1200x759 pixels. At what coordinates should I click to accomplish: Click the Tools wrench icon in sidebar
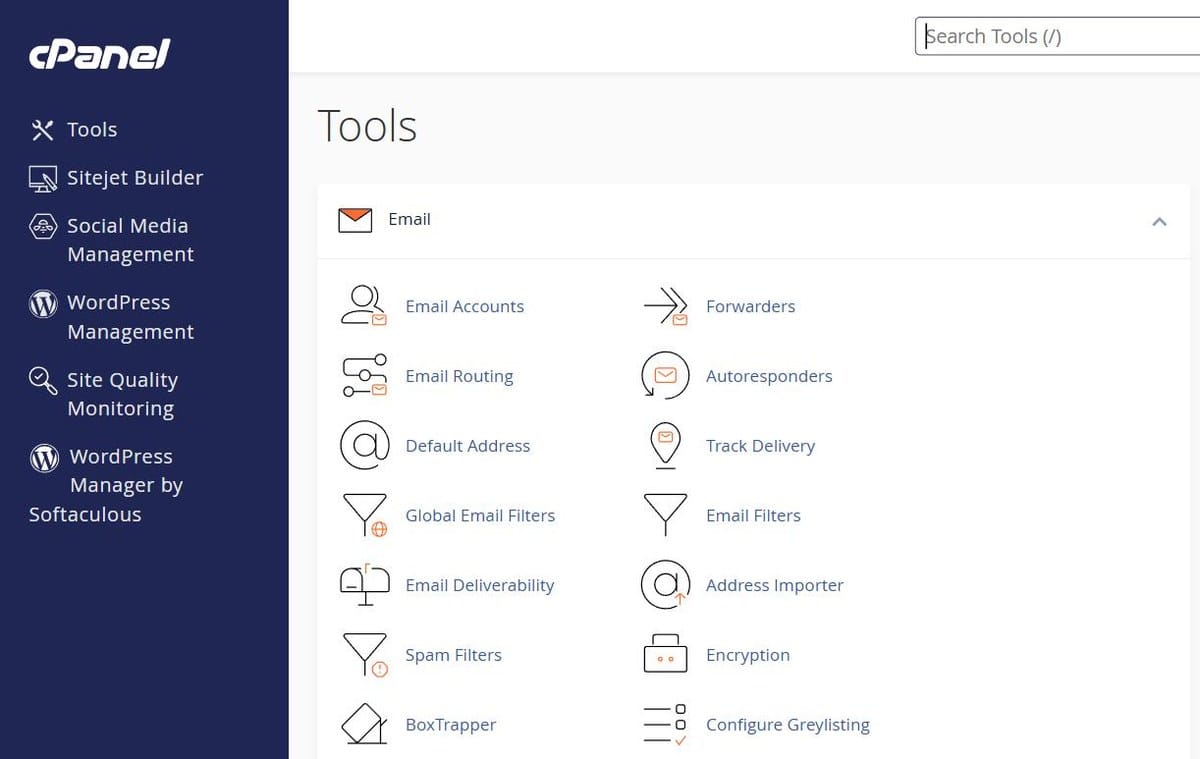click(x=42, y=130)
